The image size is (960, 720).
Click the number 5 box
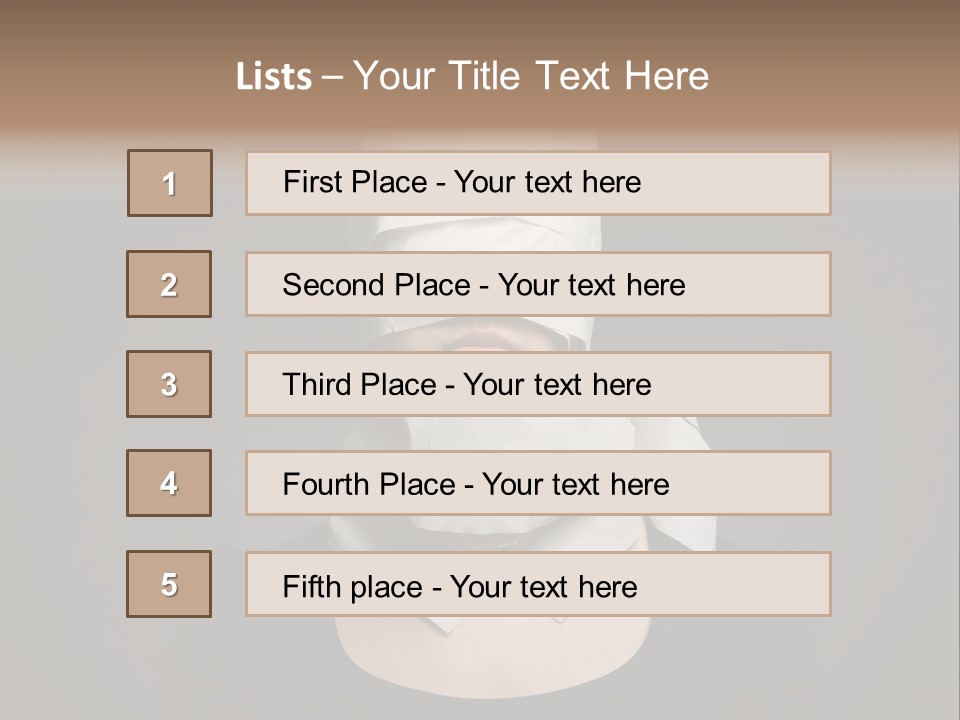[169, 584]
